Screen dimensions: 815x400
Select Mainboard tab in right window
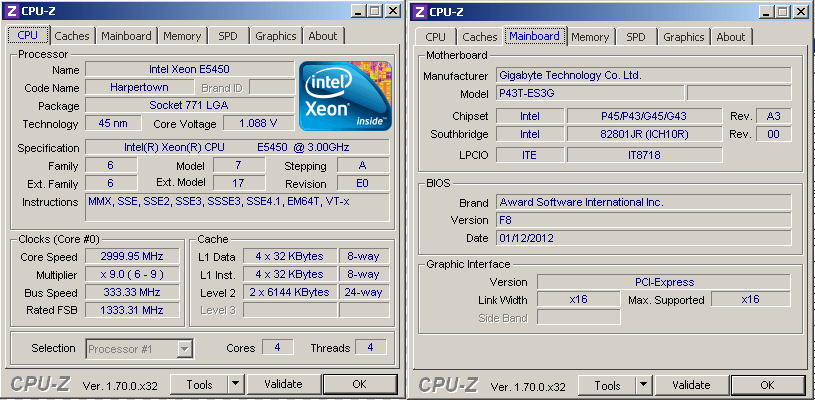[x=534, y=36]
